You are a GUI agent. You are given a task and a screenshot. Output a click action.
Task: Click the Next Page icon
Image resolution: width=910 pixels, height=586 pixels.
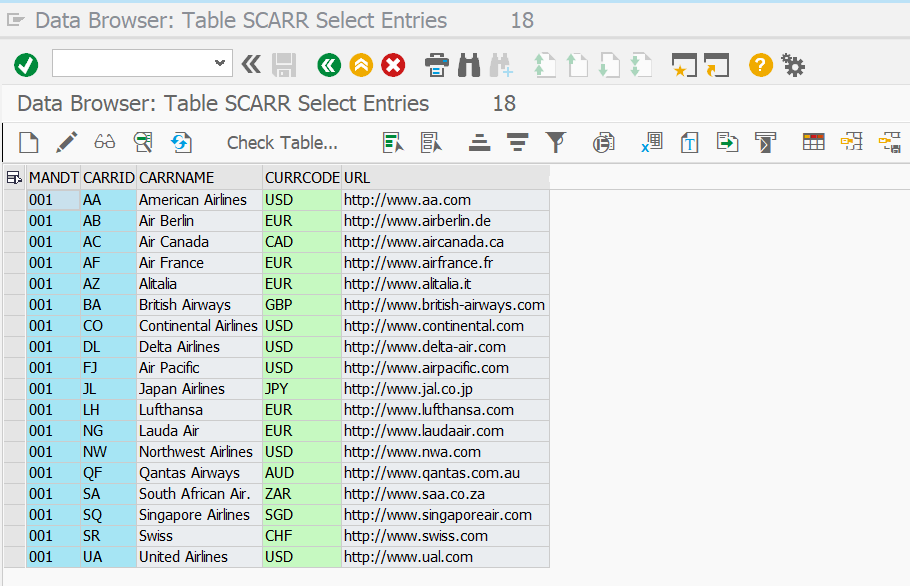(609, 65)
